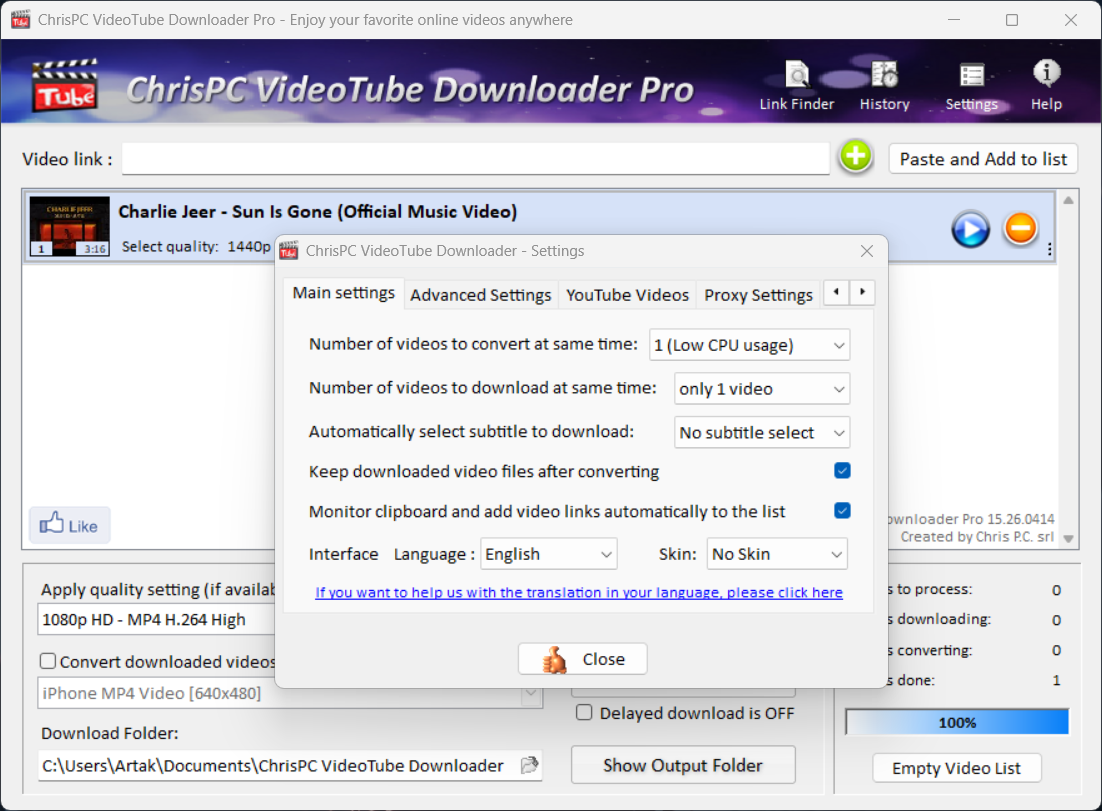Open the iPhone MP4 Video conversion format dropdown
1102x811 pixels.
290,693
